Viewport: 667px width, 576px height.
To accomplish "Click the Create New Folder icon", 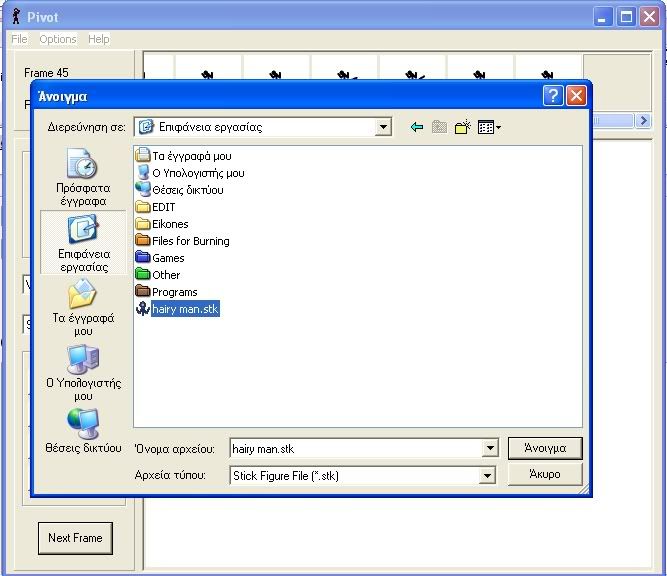I will click(462, 127).
